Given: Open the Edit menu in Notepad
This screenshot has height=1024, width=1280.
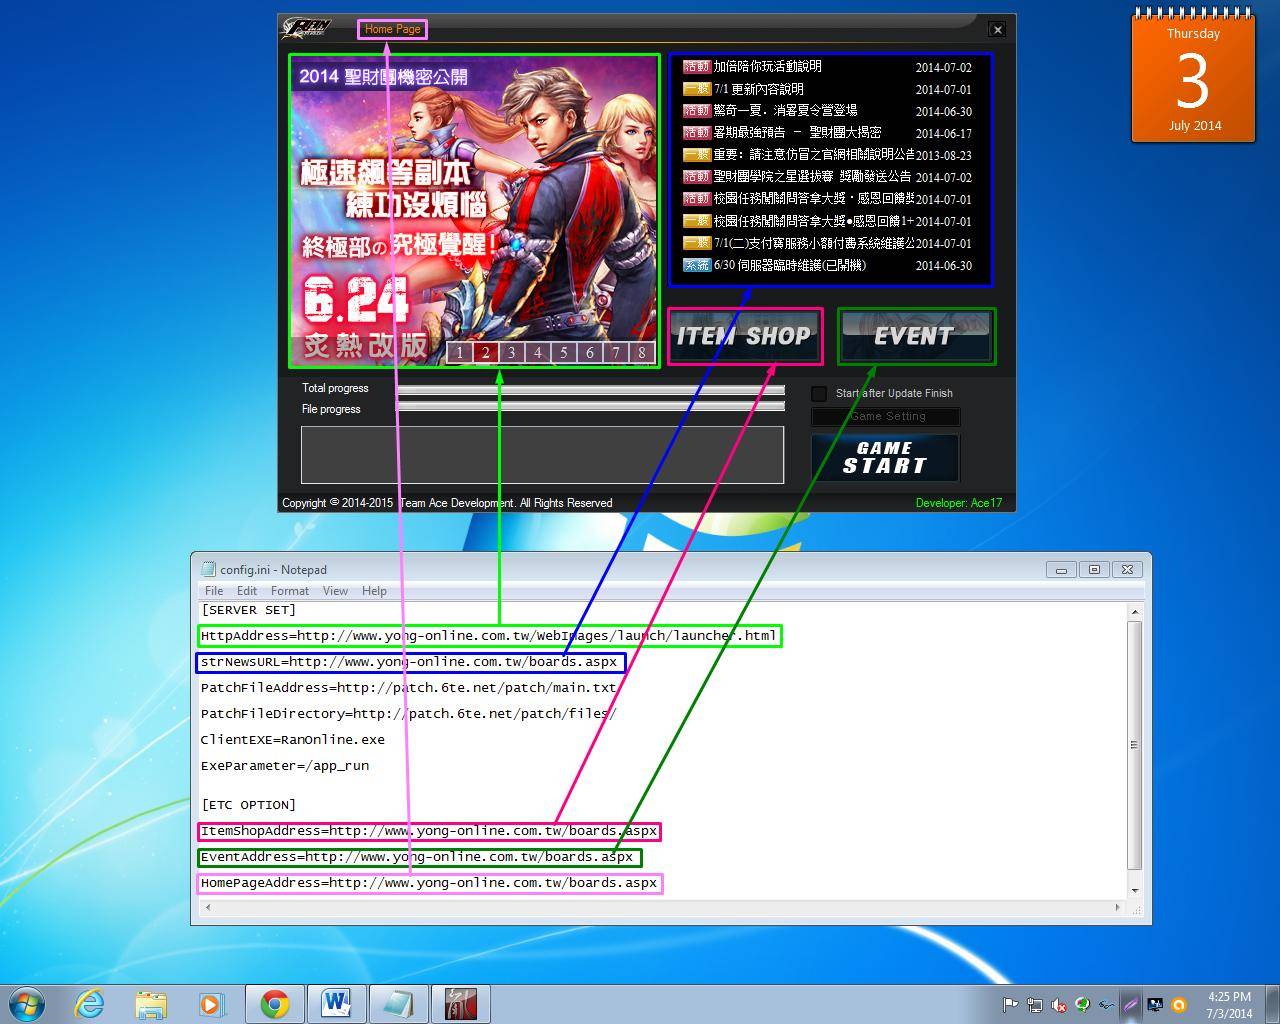Looking at the screenshot, I should [x=247, y=591].
